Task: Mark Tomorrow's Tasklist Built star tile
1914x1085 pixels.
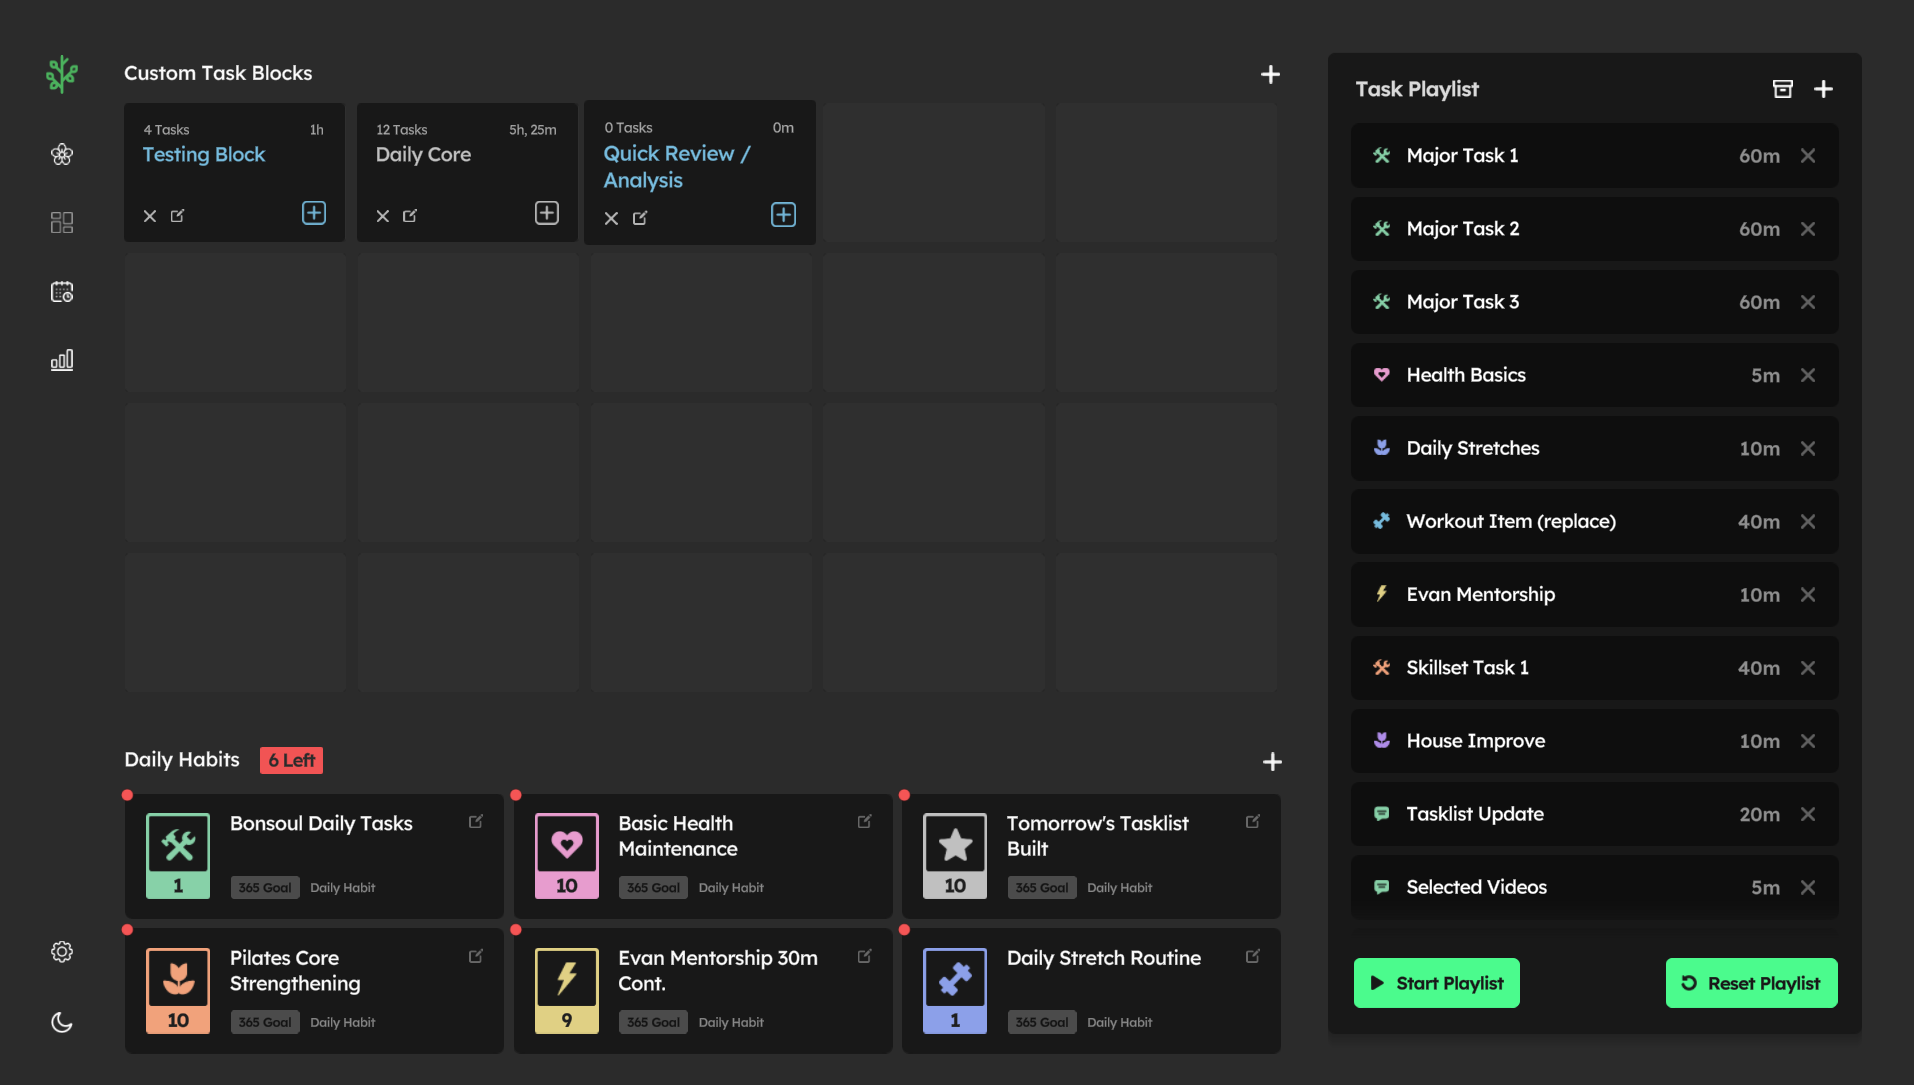Action: [x=955, y=856]
